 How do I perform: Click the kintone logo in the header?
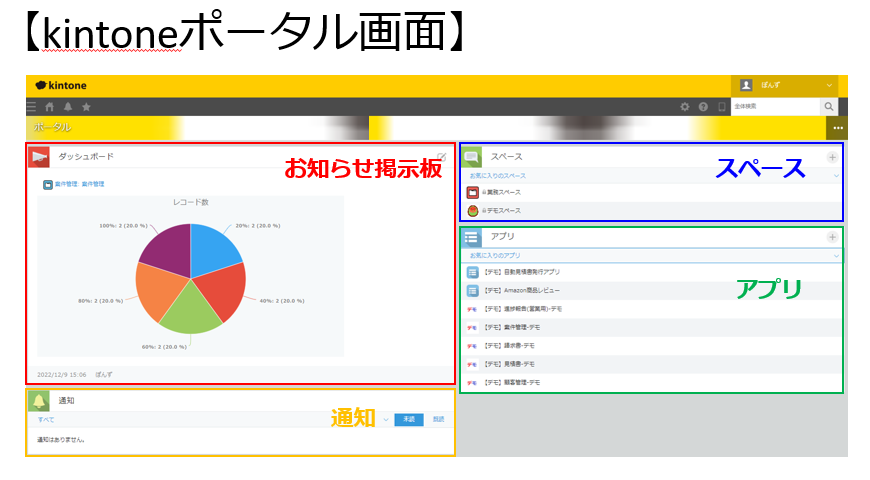(61, 85)
